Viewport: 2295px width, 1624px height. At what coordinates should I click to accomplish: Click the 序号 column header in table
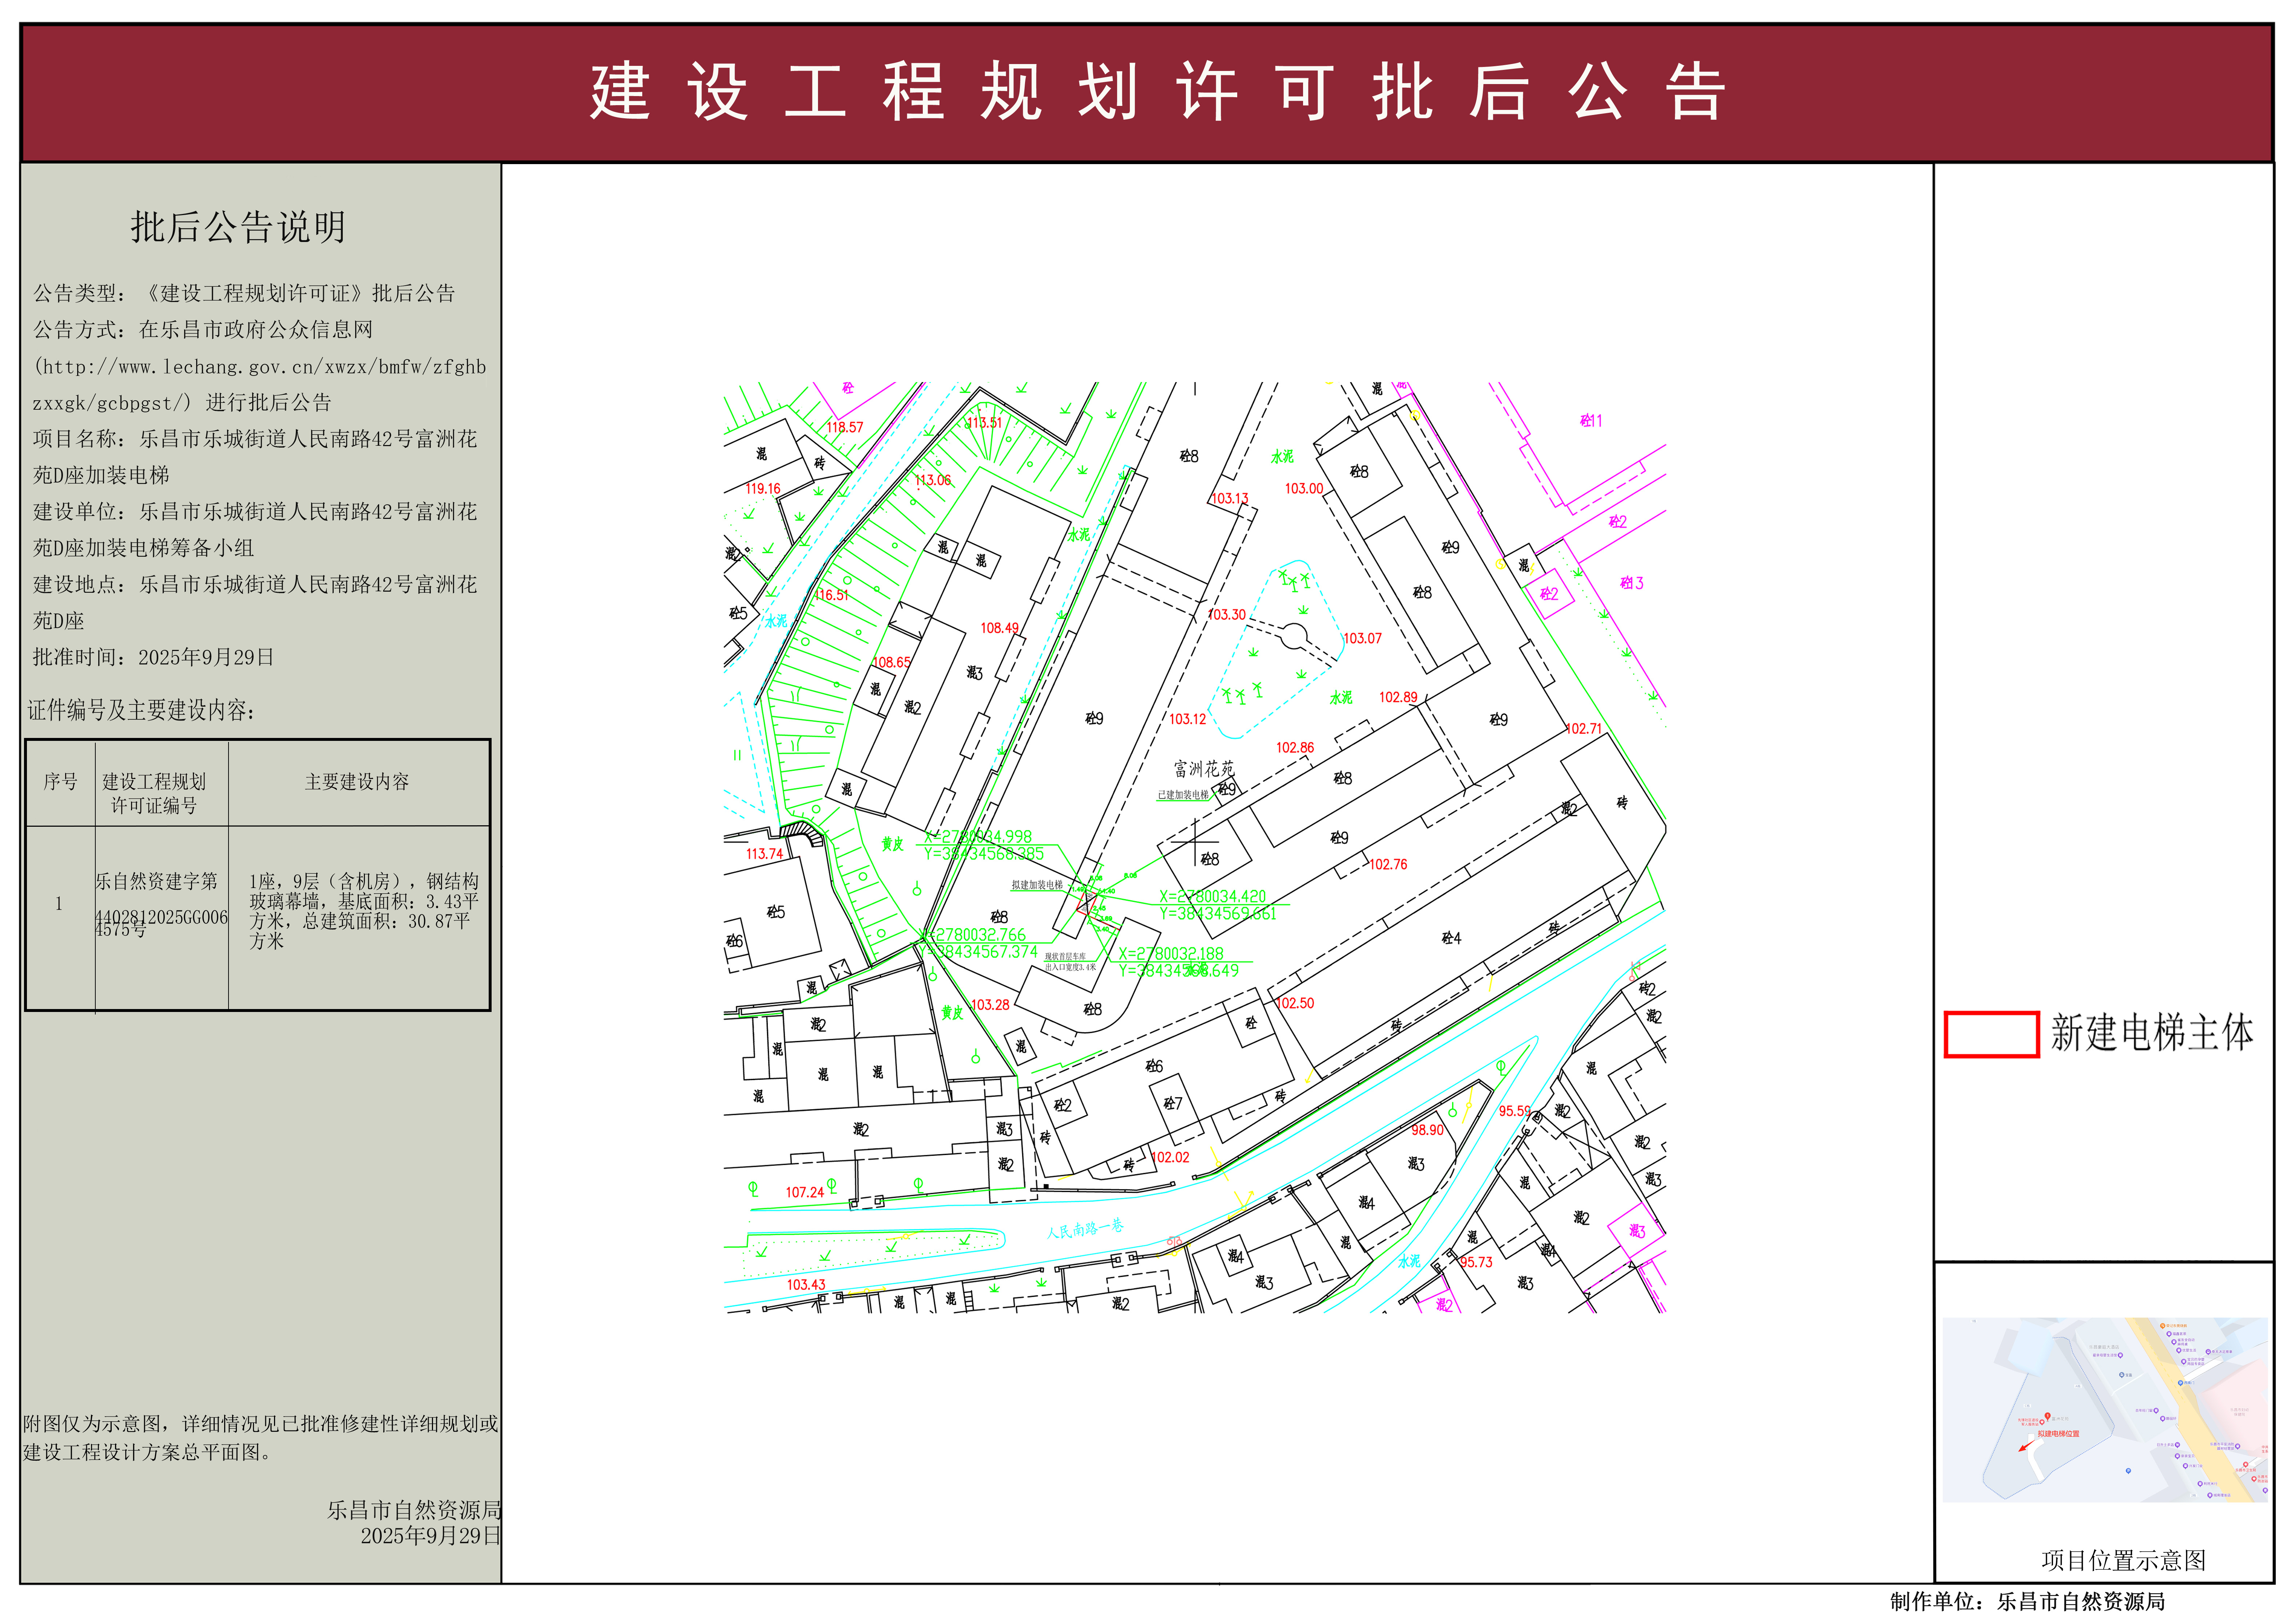tap(60, 782)
